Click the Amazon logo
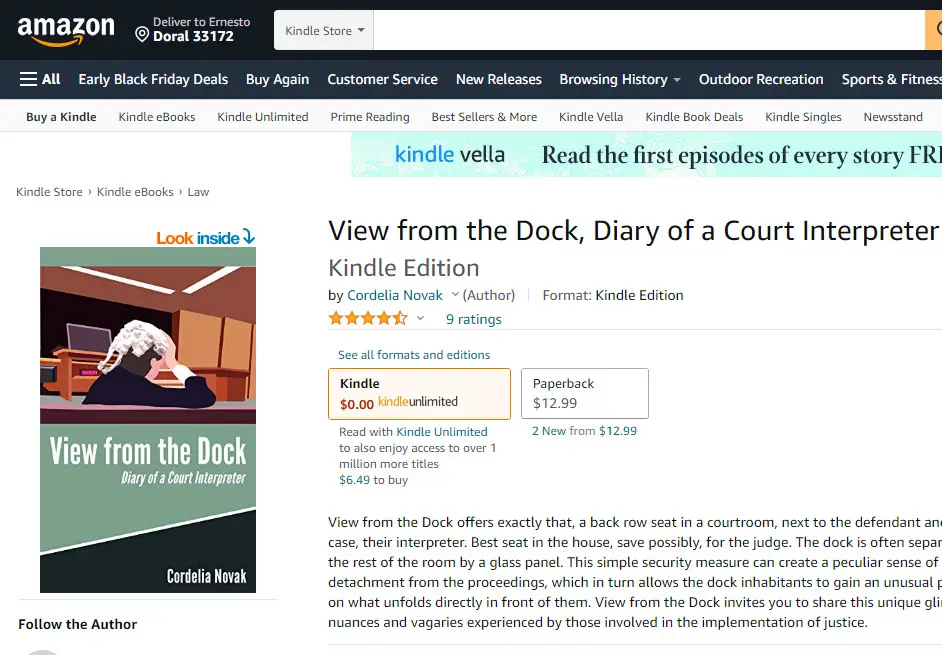The image size is (942, 655). (x=66, y=30)
